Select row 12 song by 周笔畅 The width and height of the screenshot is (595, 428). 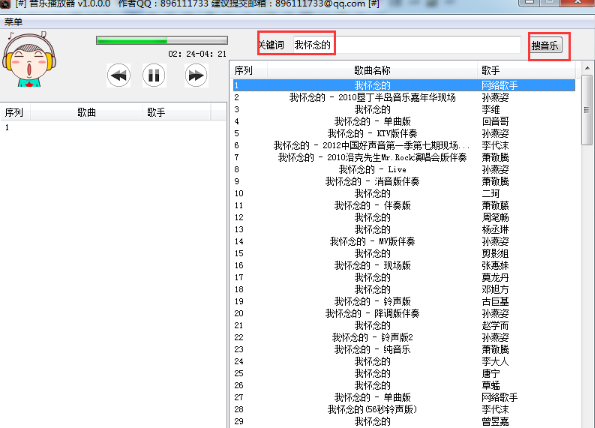click(x=404, y=217)
